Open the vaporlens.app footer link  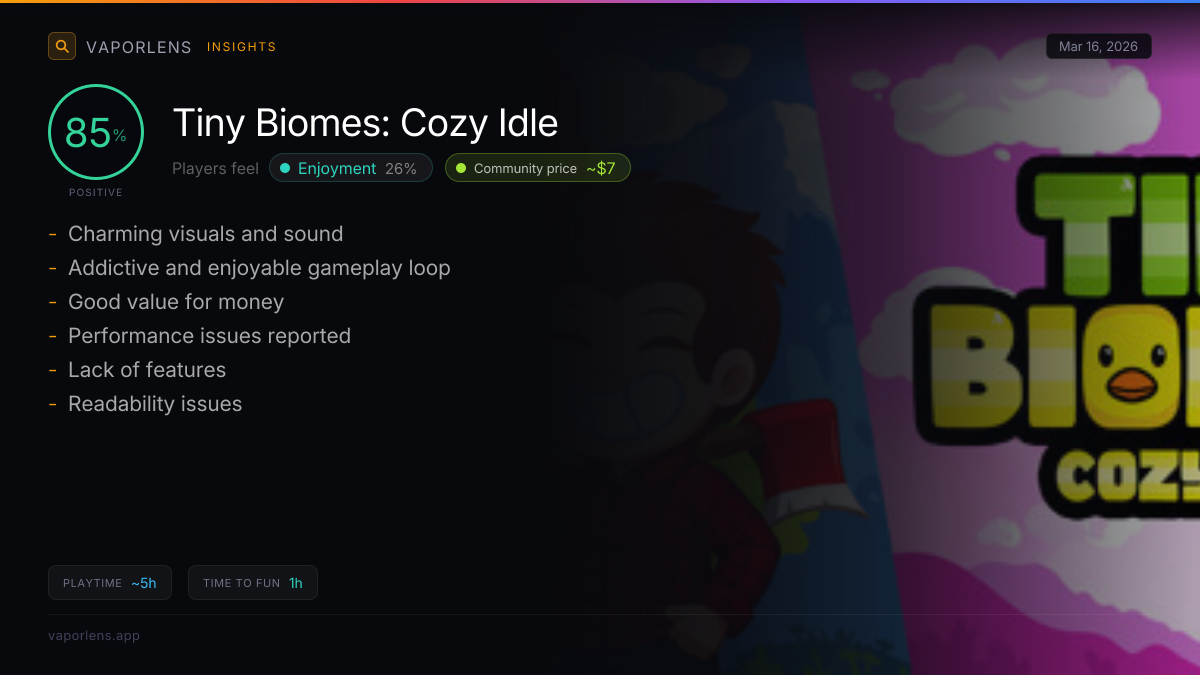94,635
